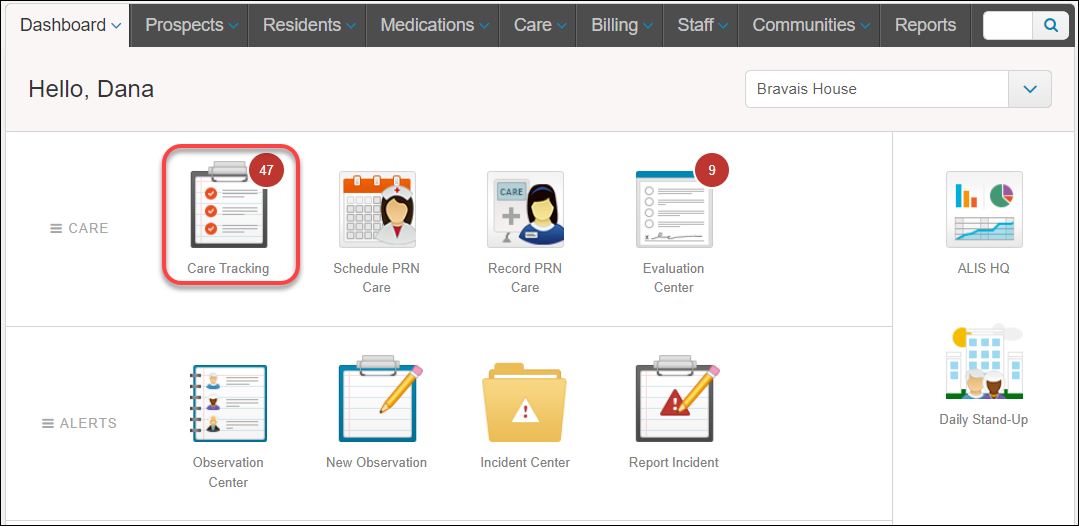Click the Hello, Dana greeting
Viewport: 1079px width, 526px height.
click(91, 89)
